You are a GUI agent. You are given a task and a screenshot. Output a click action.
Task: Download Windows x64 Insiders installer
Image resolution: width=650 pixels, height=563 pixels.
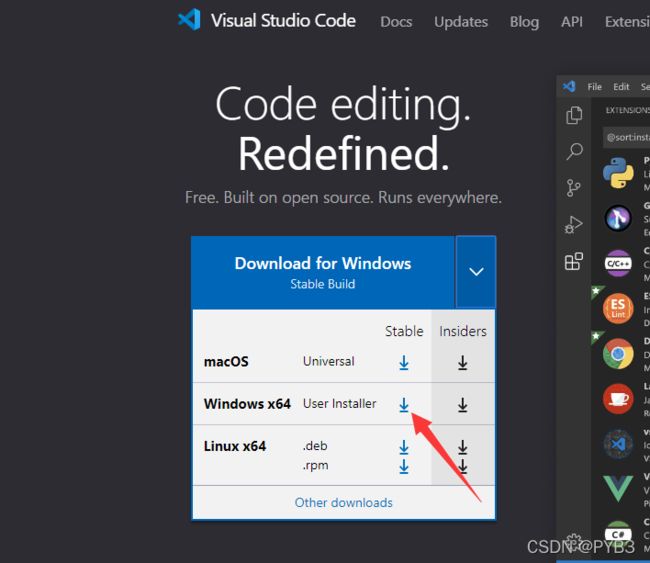463,405
